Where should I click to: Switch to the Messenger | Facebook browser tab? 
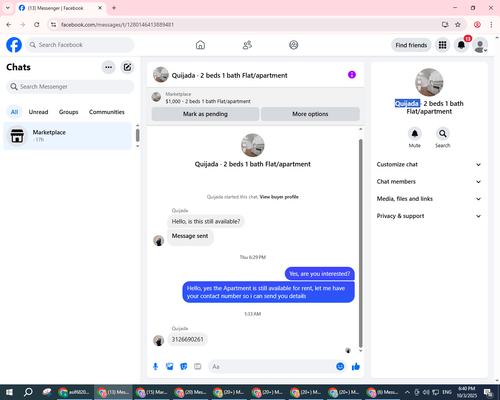tap(60, 8)
